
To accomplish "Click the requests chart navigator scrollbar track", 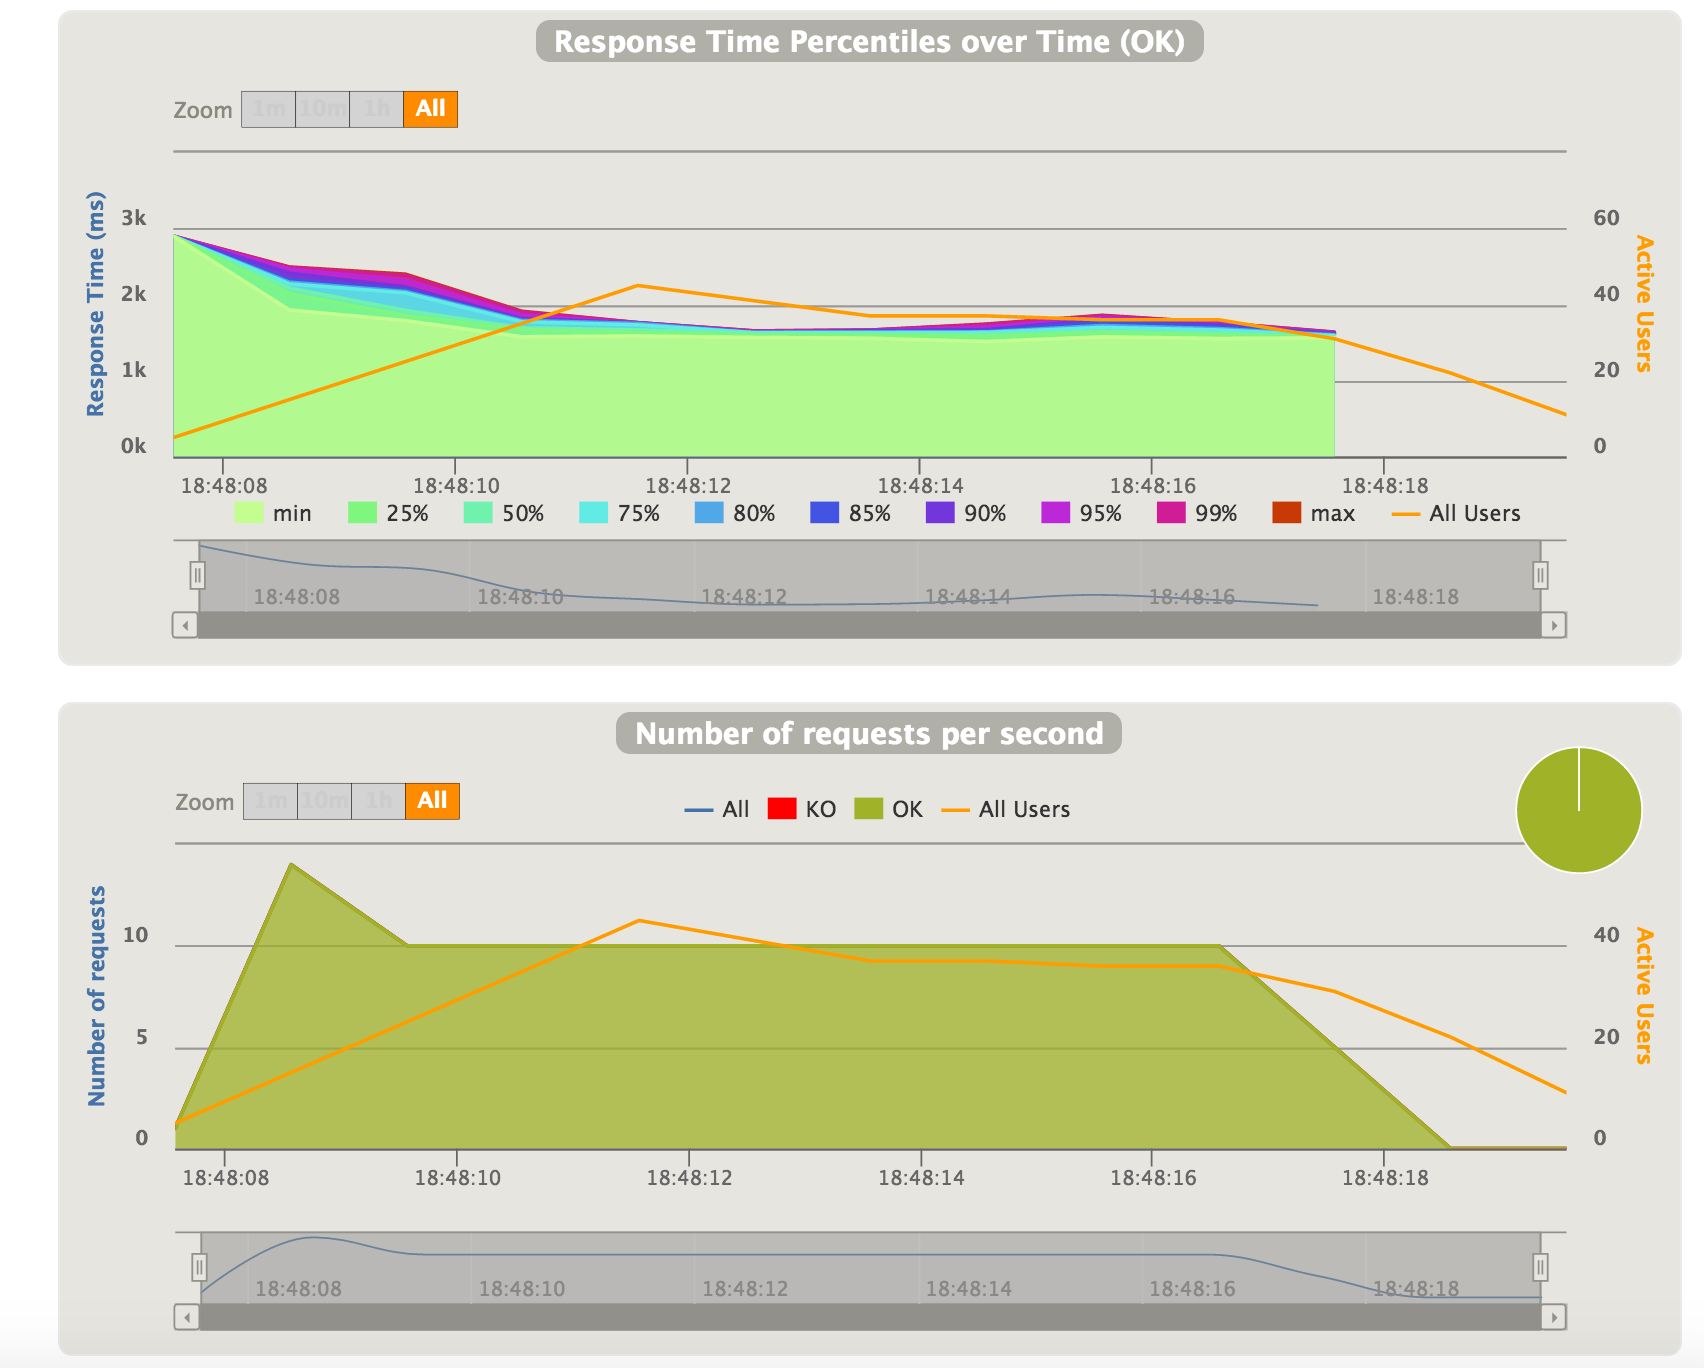I will coord(870,1317).
